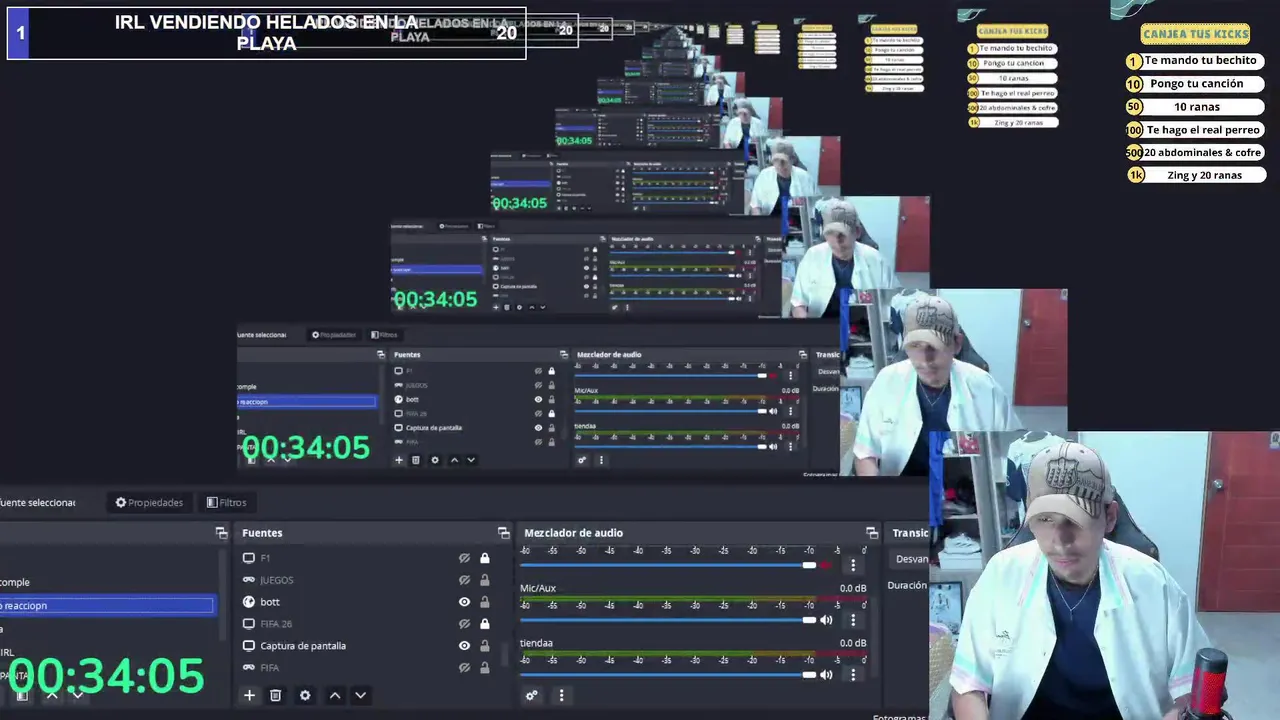Mute the tiendaa channel speaker
The width and height of the screenshot is (1280, 720).
(x=826, y=675)
